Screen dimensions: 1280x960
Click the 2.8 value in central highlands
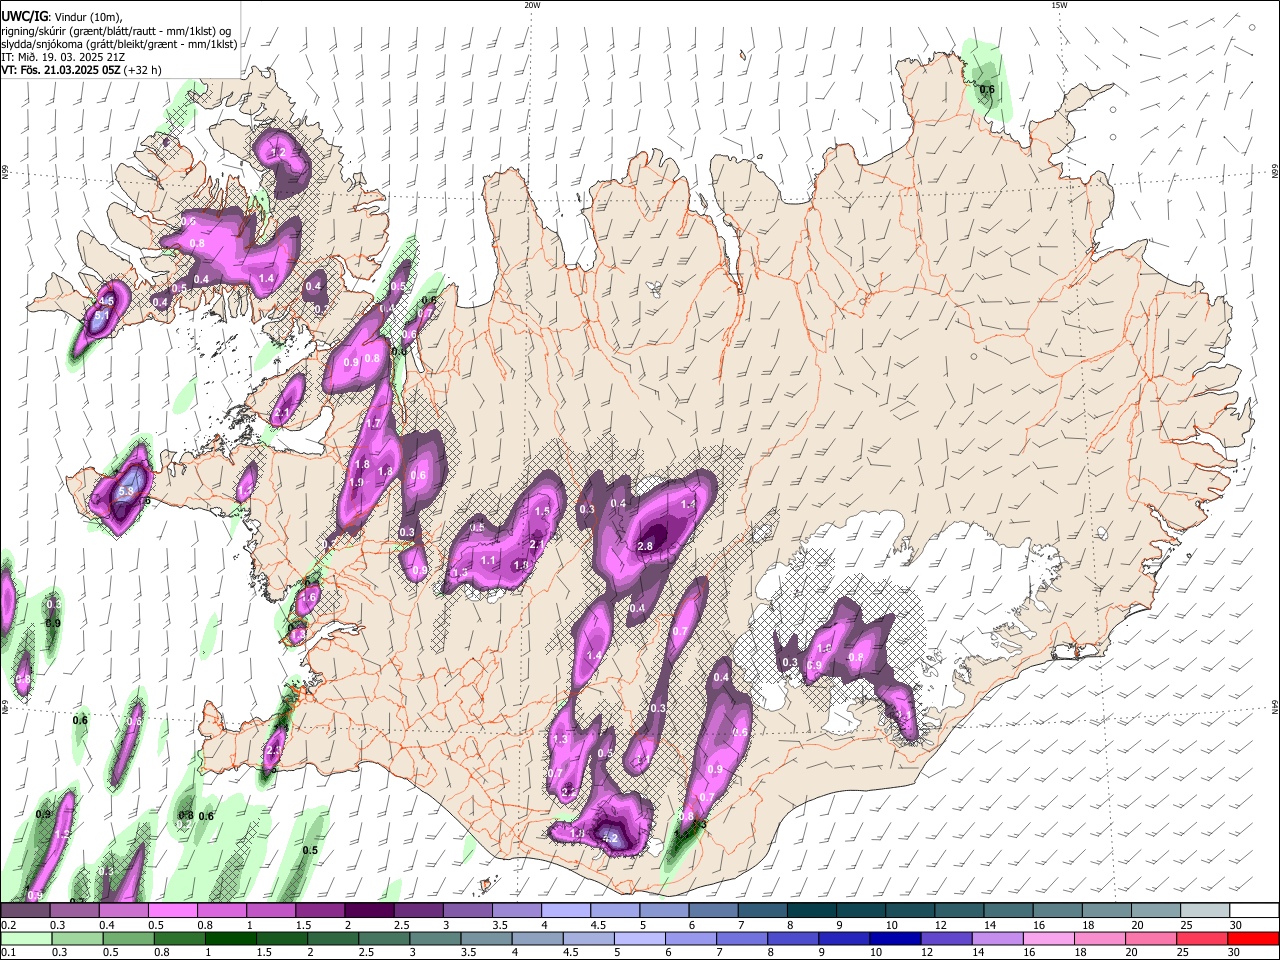tap(645, 546)
